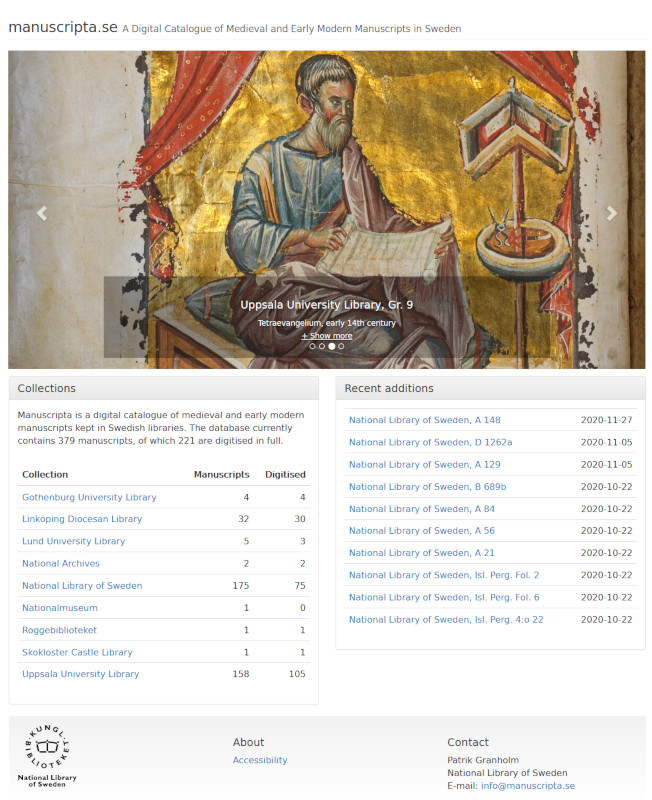Click the next slide arrow on carousel

click(x=612, y=212)
